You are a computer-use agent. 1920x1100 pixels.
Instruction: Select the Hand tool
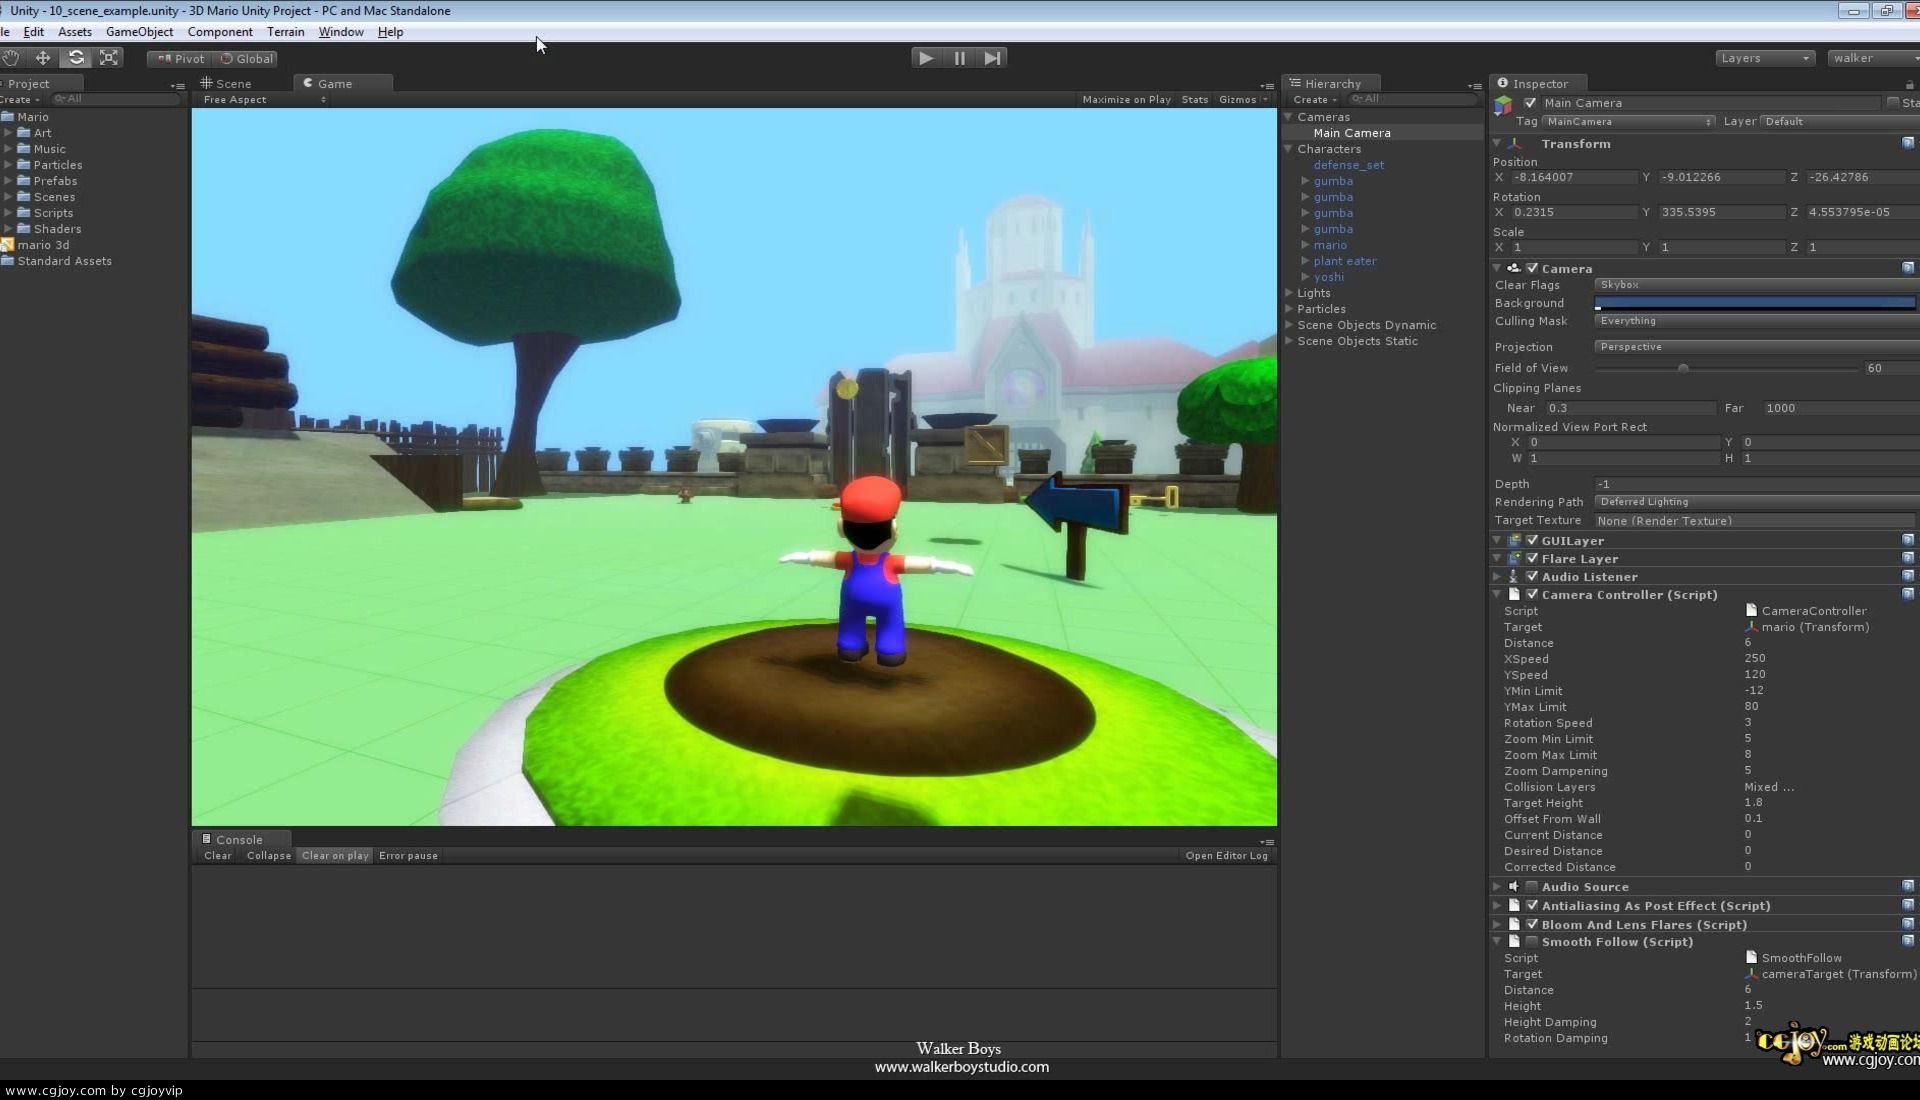click(11, 58)
